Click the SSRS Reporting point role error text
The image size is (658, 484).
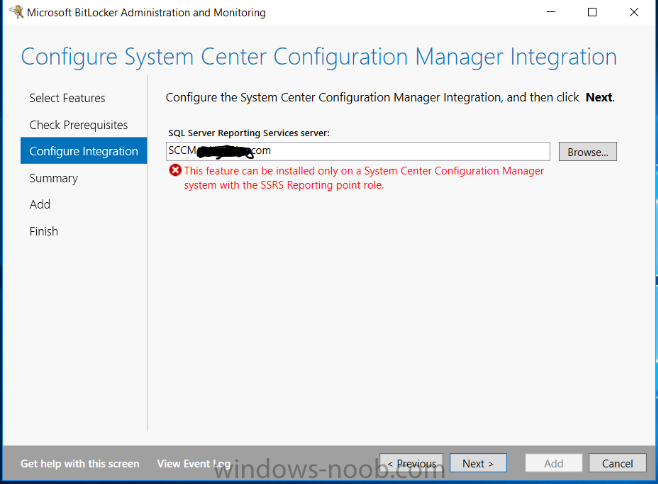coord(363,178)
